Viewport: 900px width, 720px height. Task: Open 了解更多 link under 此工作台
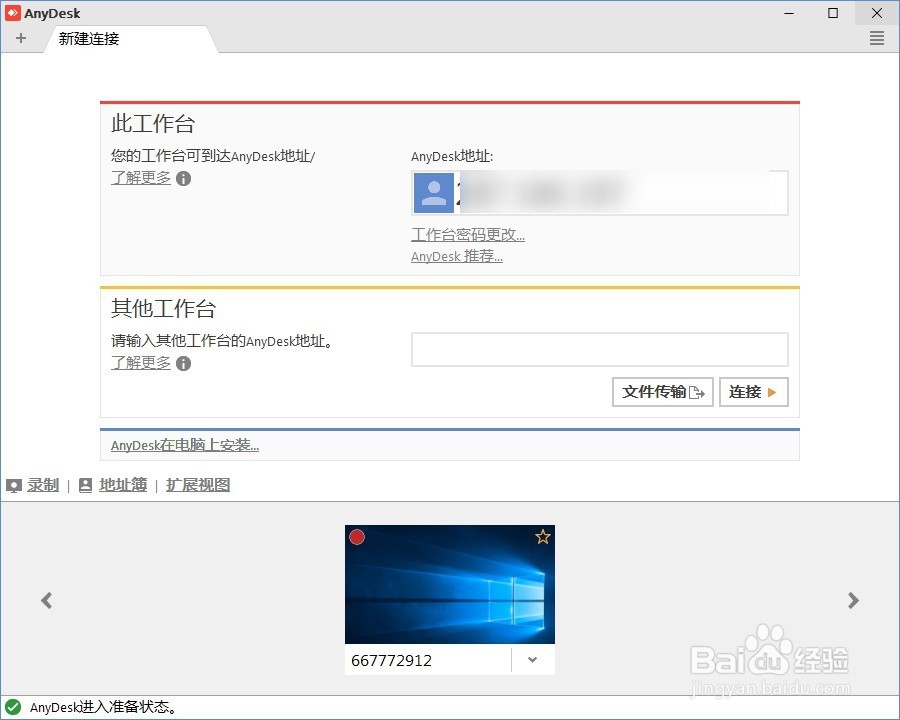click(141, 178)
